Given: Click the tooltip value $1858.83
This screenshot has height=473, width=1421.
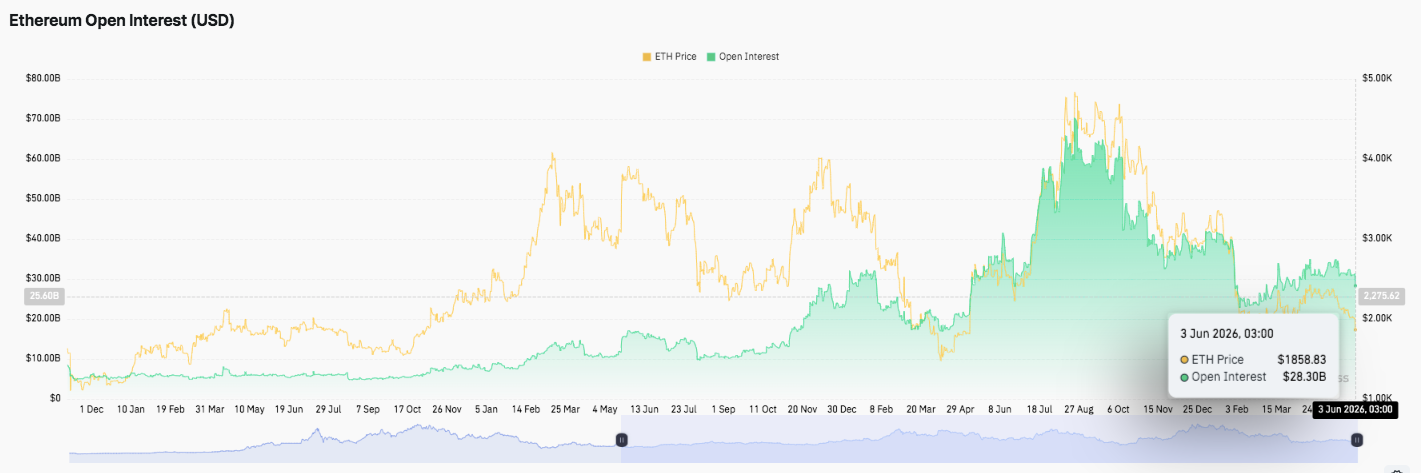Looking at the screenshot, I should (1301, 359).
